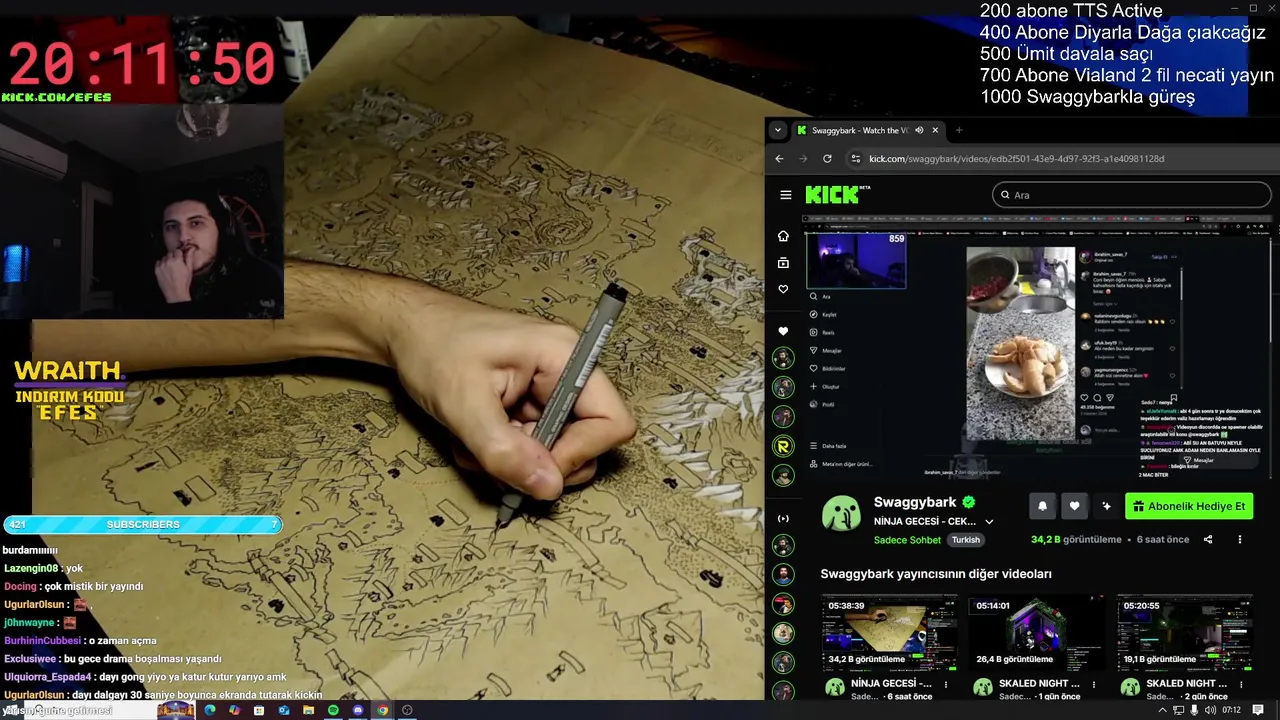Screen dimensions: 1280x720
Task: Go back in the browser
Action: coord(780,158)
